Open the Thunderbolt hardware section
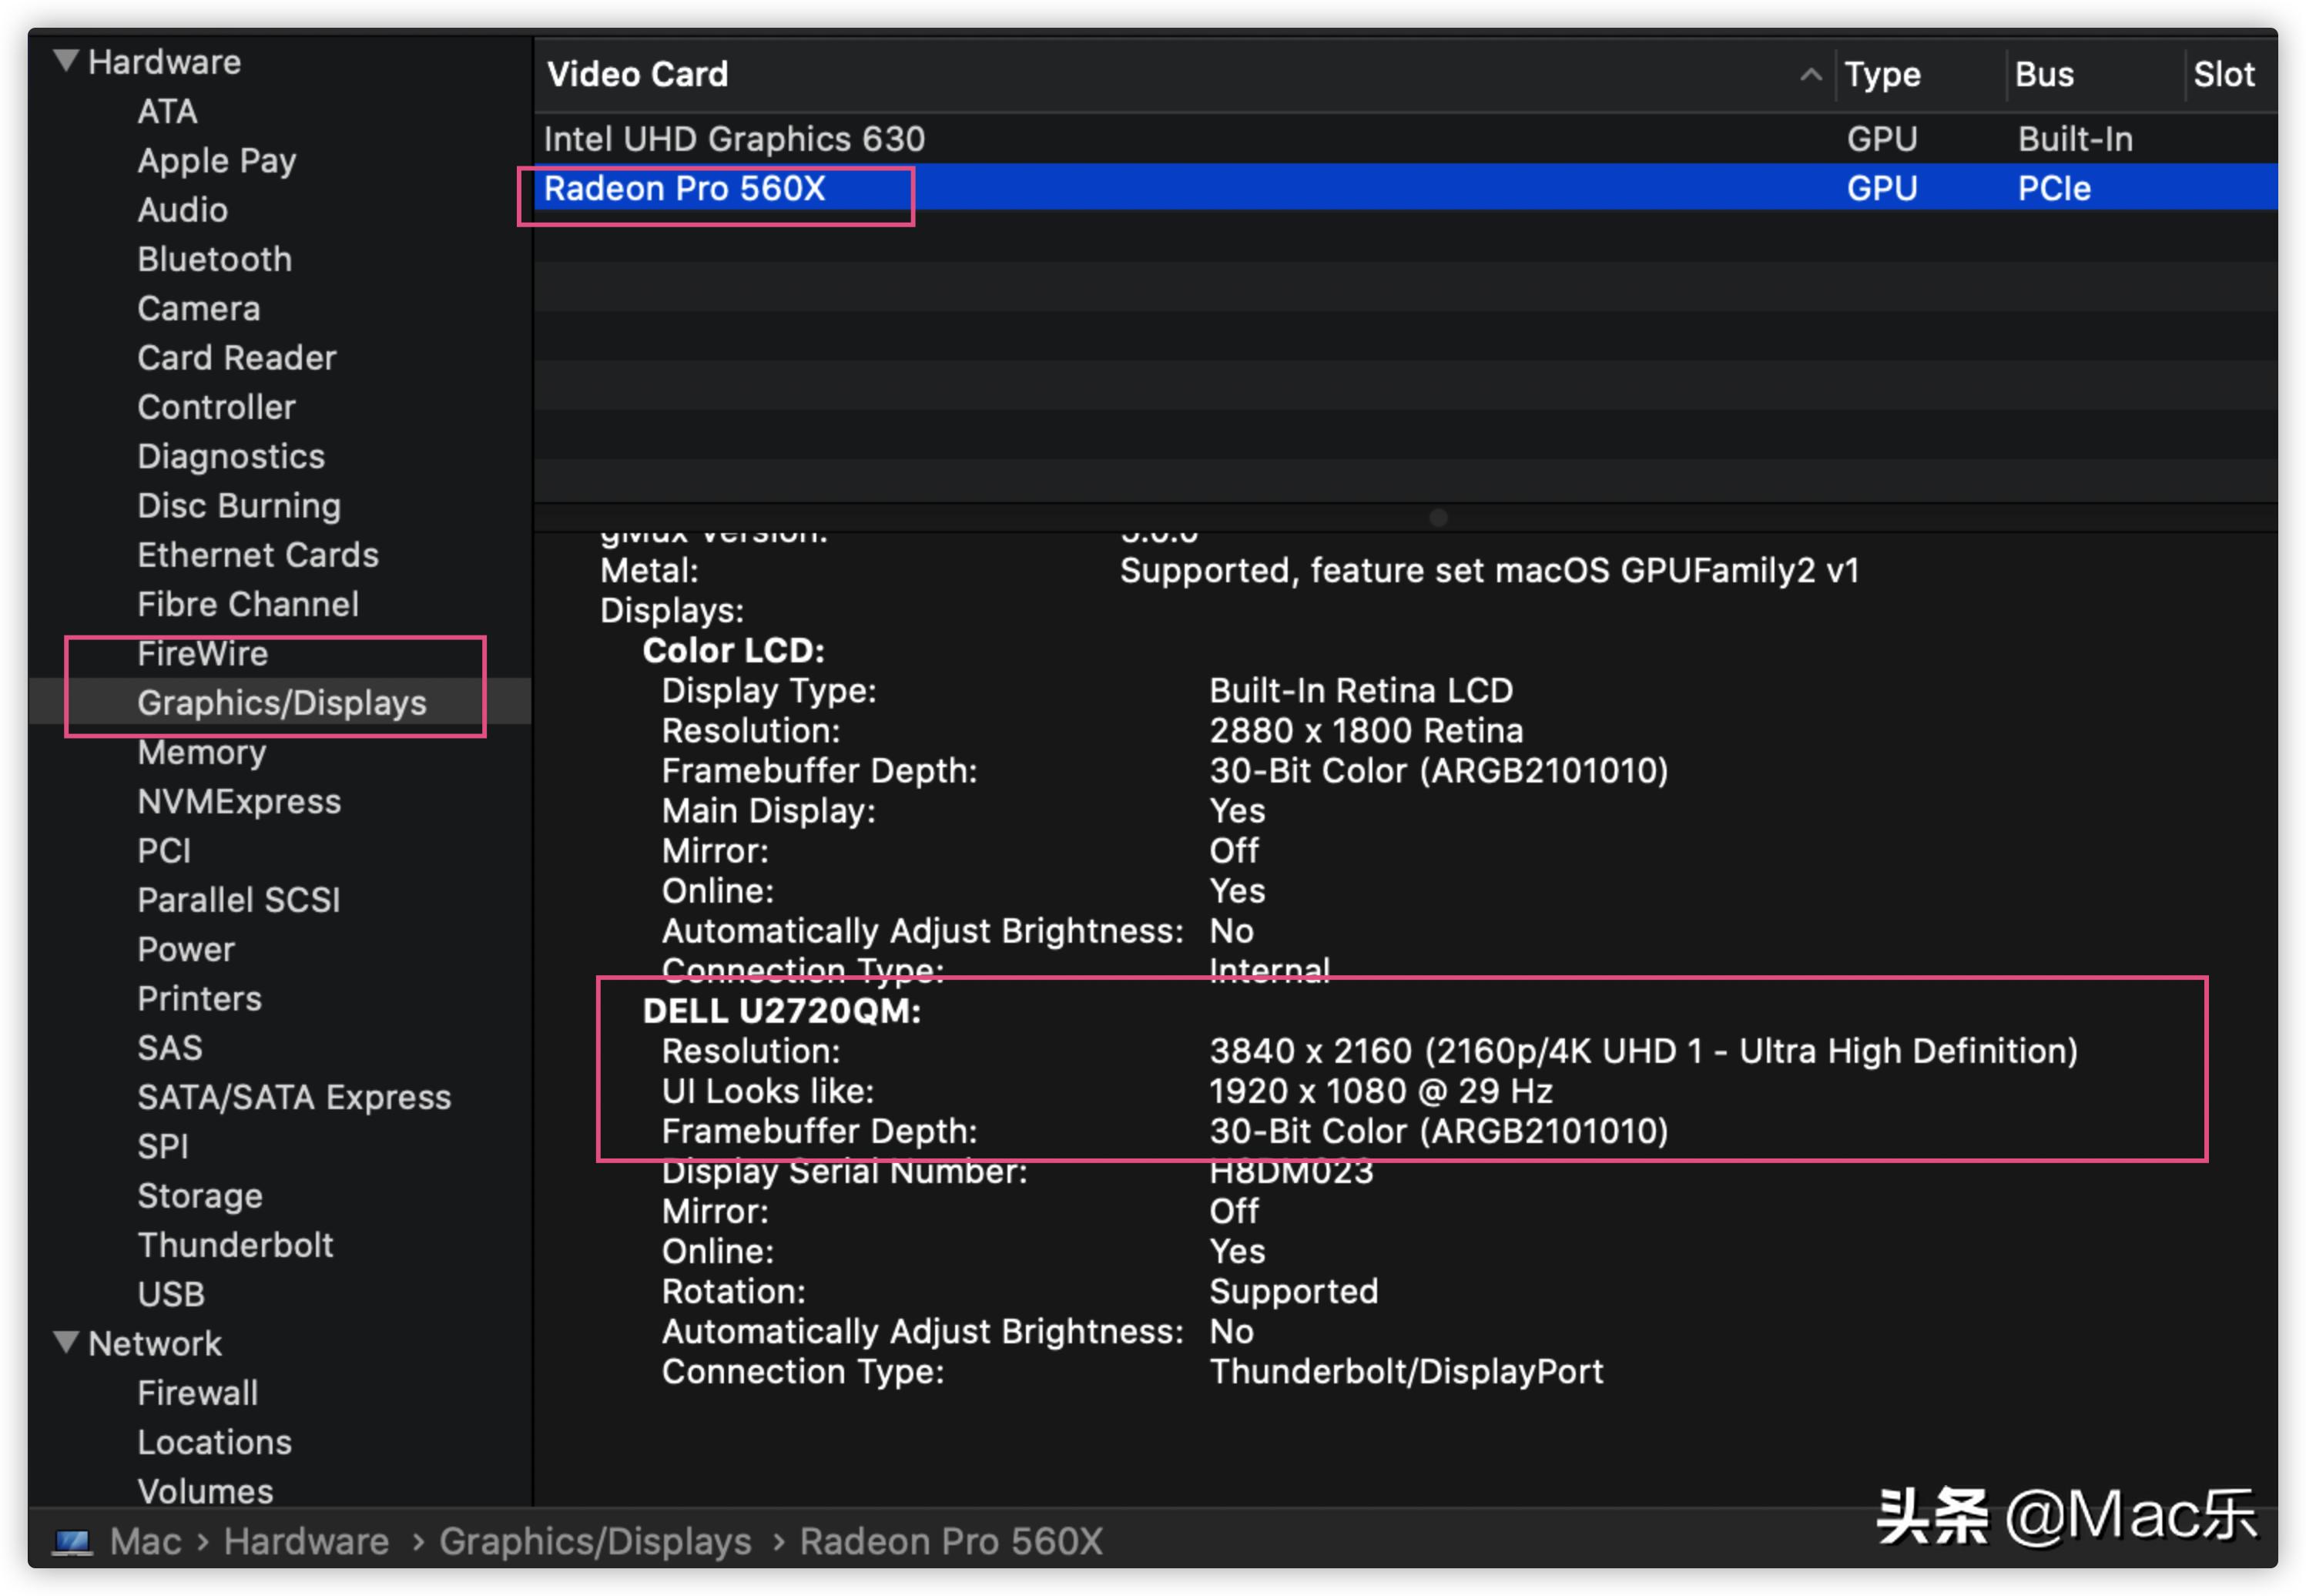Image resolution: width=2306 pixels, height=1596 pixels. click(236, 1244)
